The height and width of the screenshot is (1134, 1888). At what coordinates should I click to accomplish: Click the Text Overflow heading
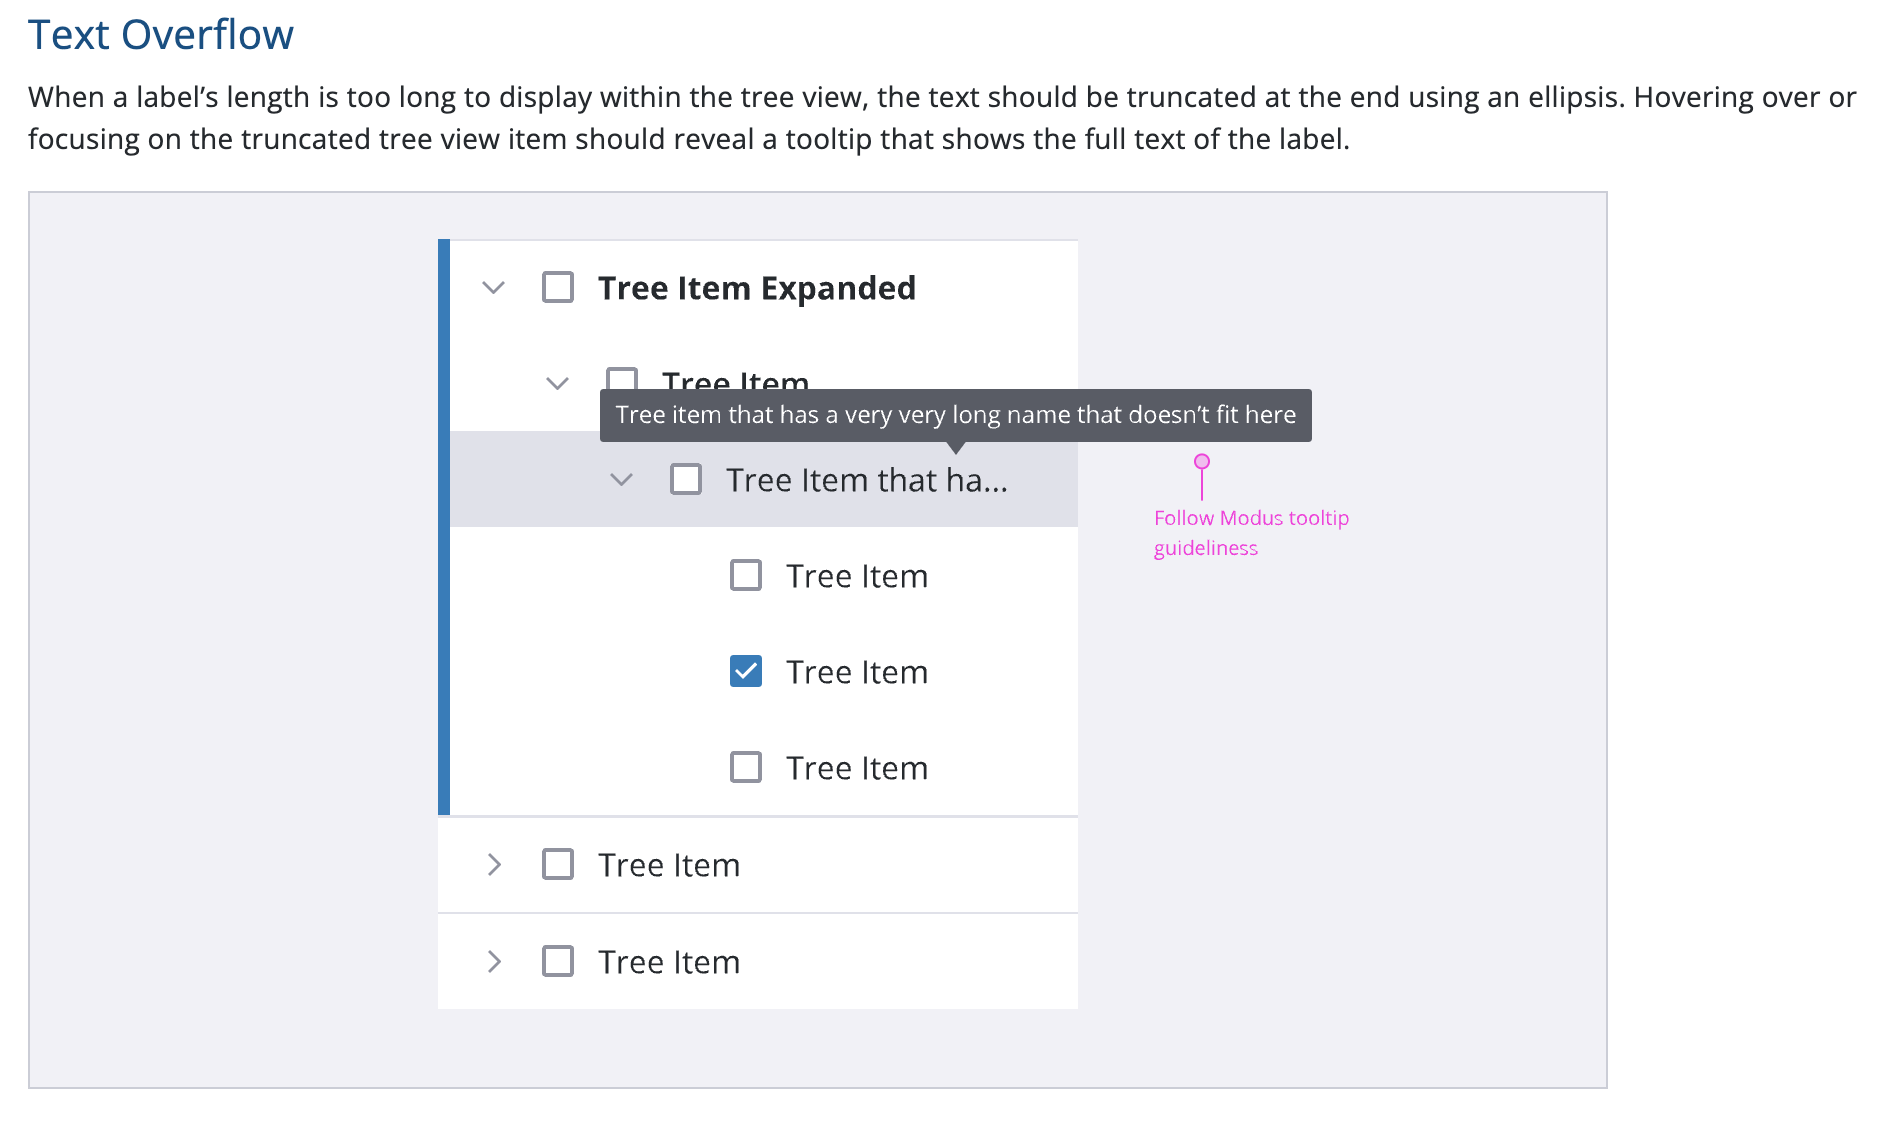[x=161, y=35]
